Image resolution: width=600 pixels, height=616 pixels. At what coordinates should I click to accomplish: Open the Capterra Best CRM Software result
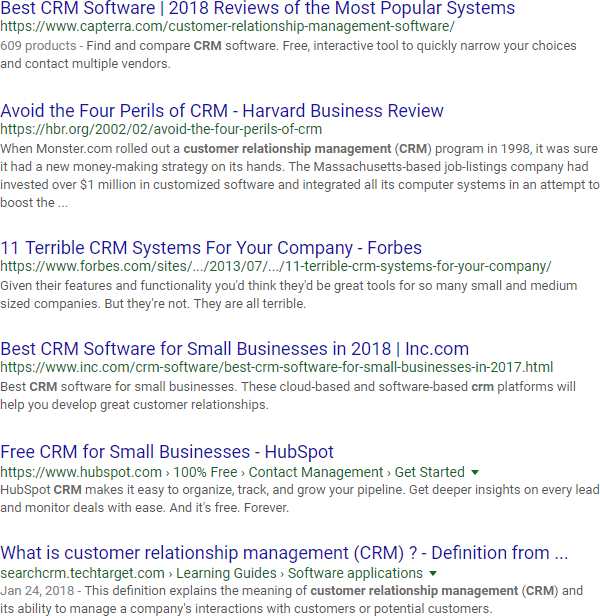click(x=258, y=10)
